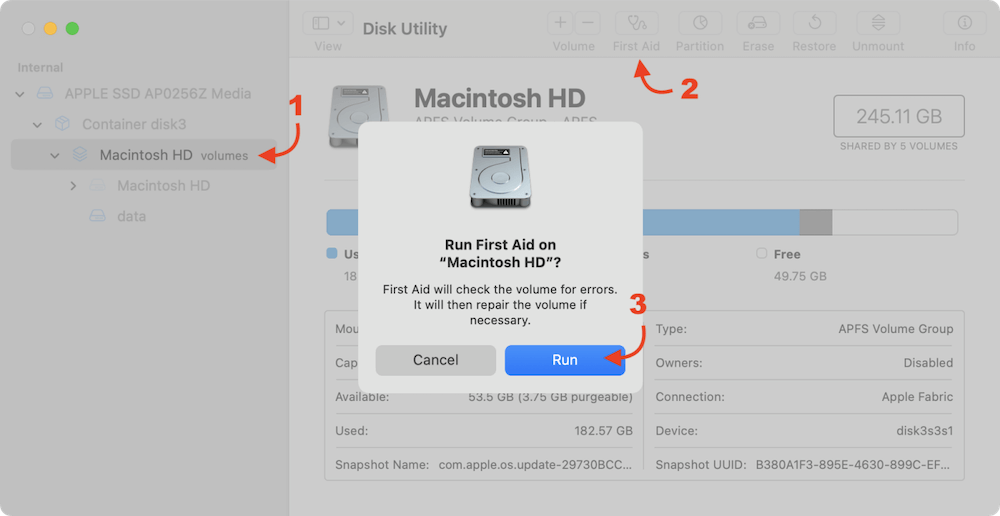Click the 53.5 GB available value

[x=550, y=397]
